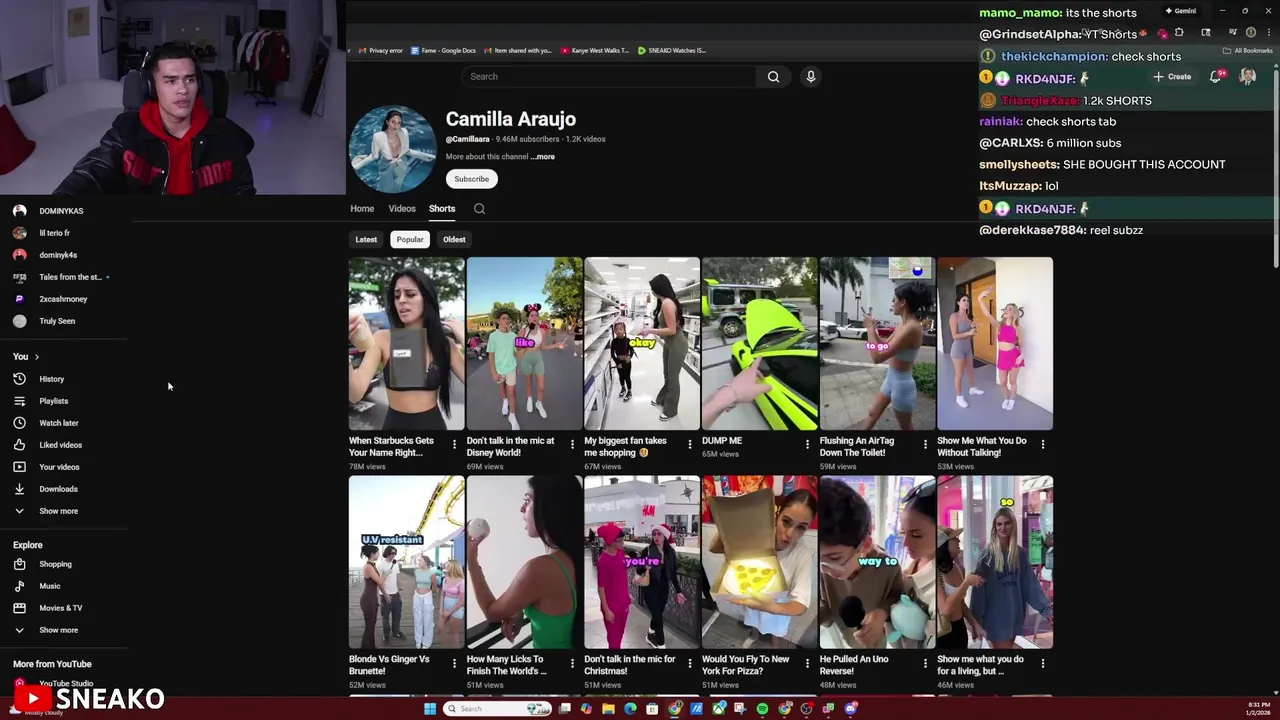Open DOMINYKAS subscription channel
The height and width of the screenshot is (720, 1280).
(50, 211)
